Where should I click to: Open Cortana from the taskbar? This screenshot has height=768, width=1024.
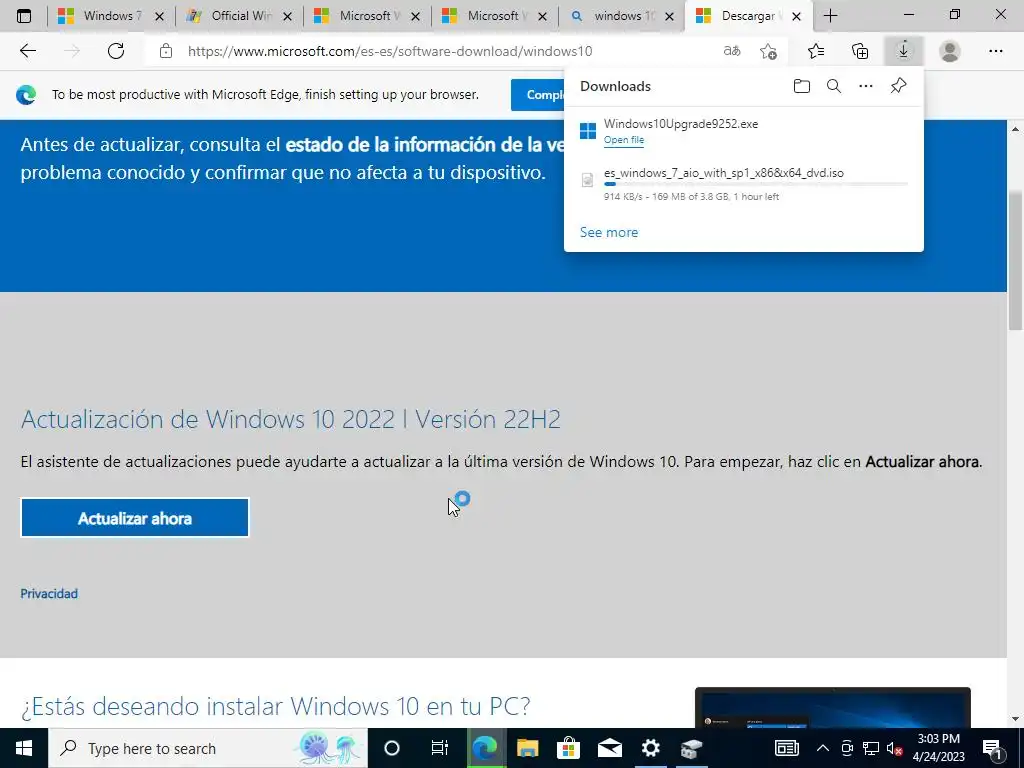click(391, 748)
